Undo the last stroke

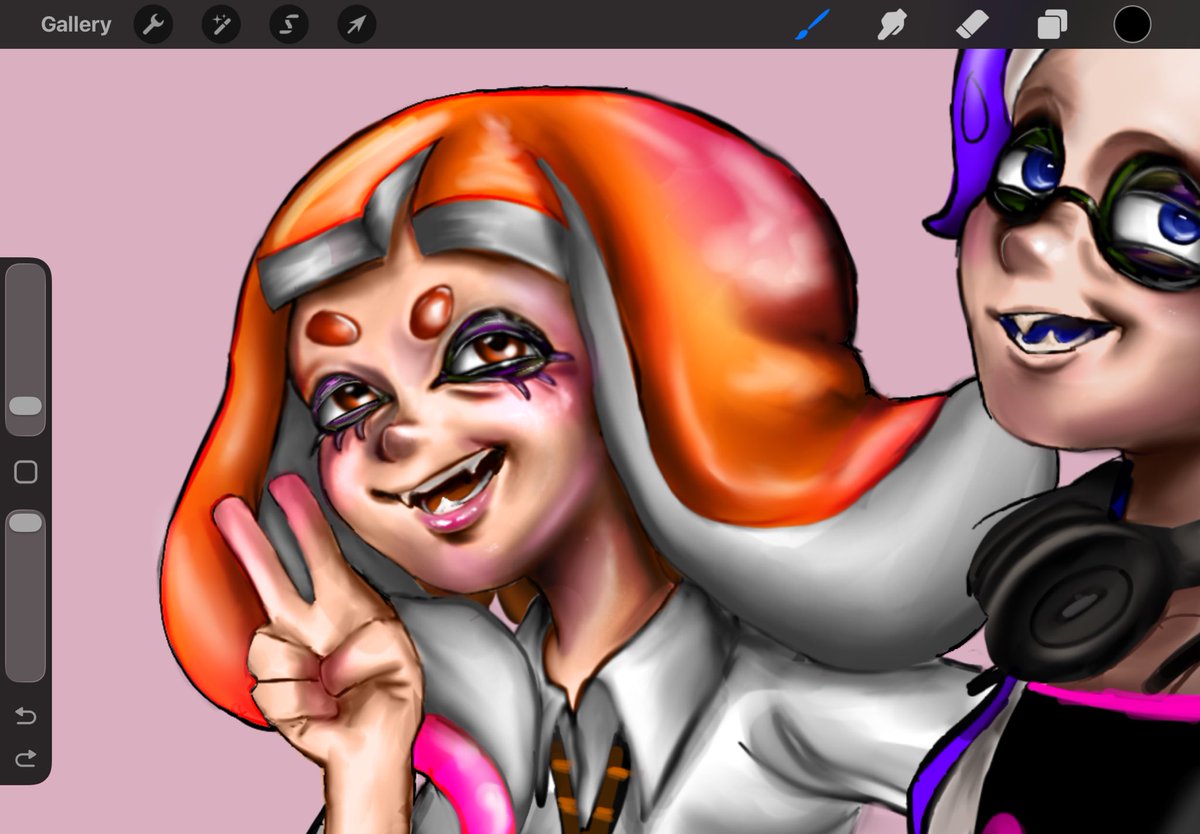click(25, 716)
